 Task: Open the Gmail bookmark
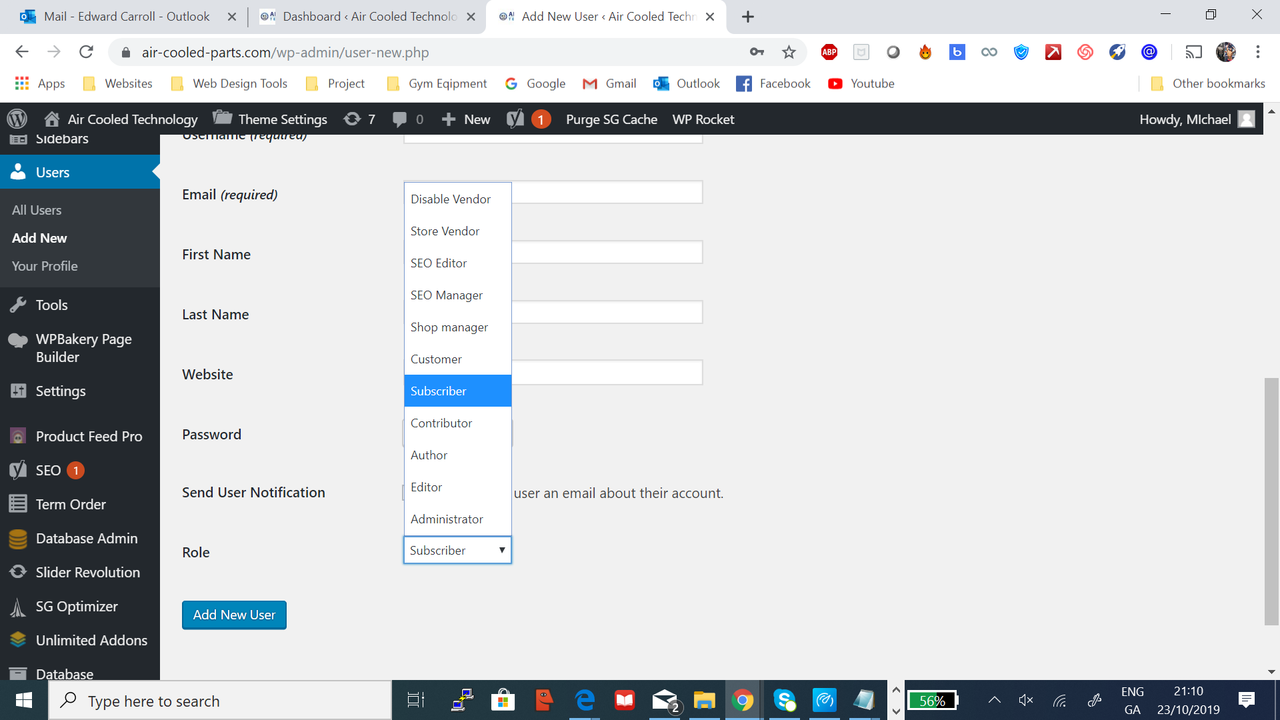coord(609,83)
